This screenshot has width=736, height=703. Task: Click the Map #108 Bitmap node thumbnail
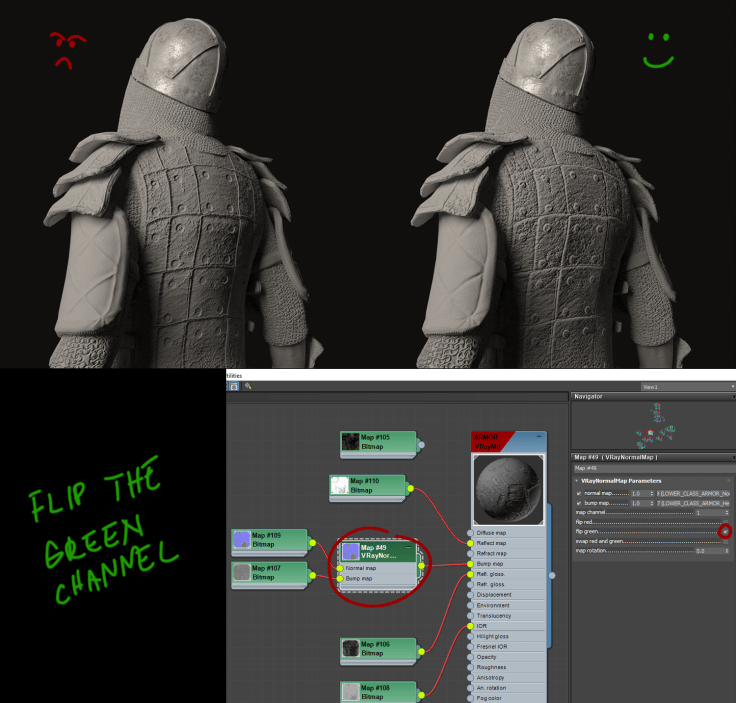coord(350,691)
